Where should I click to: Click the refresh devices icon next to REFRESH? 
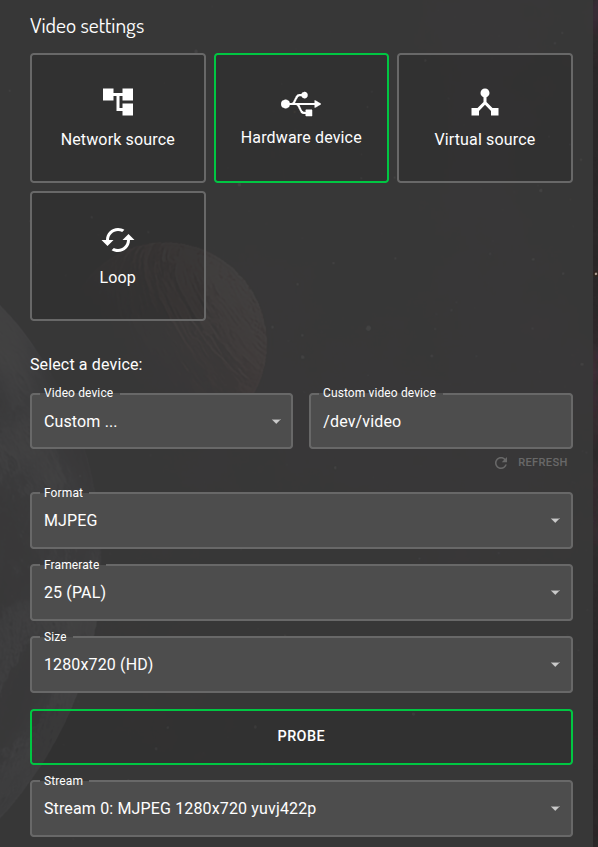click(499, 462)
